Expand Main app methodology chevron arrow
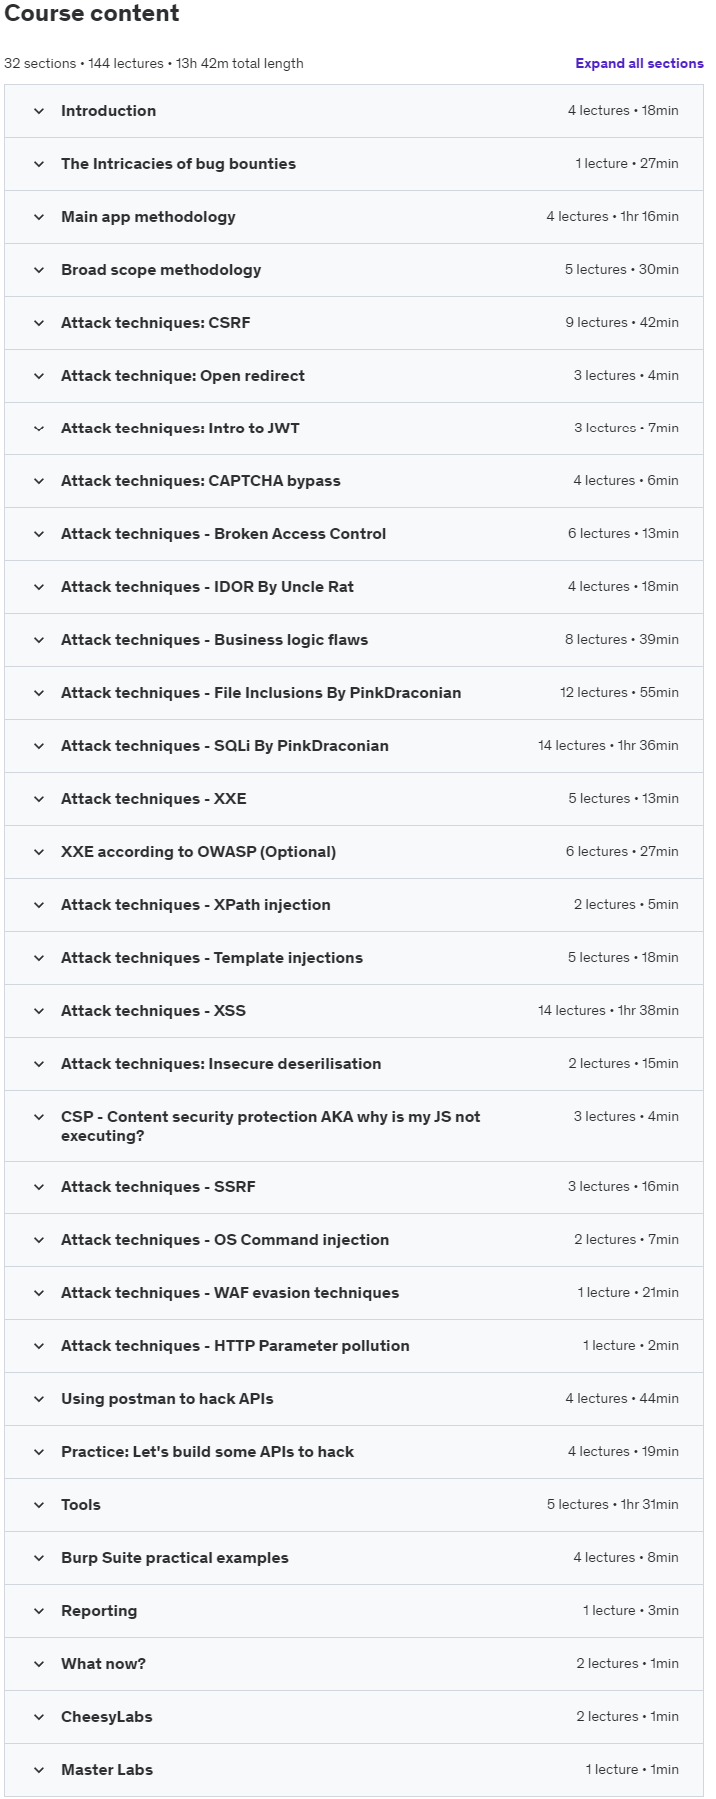The height and width of the screenshot is (1799, 716). (x=39, y=217)
